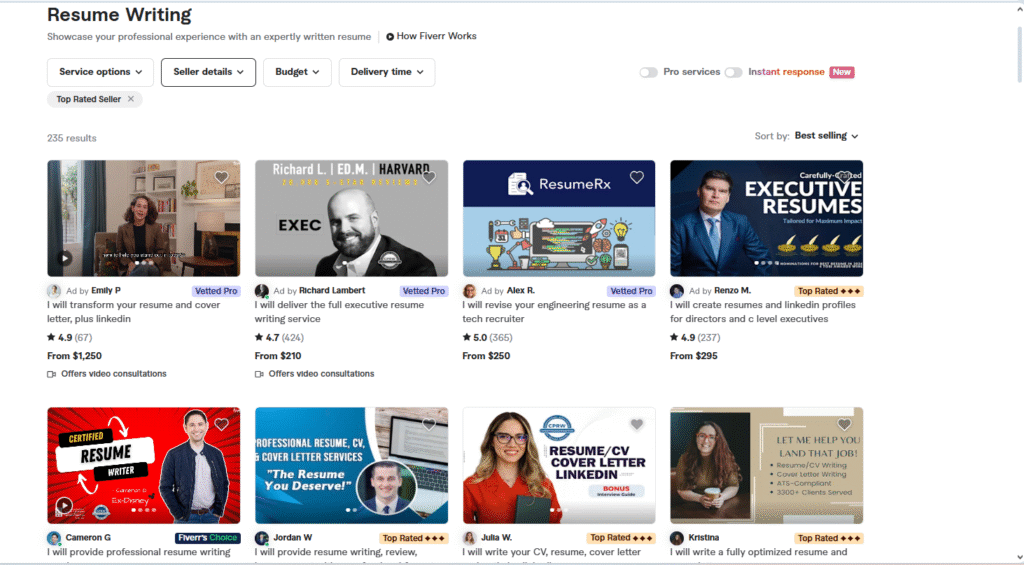This screenshot has width=1024, height=565.
Task: Open Alex R. seller name link
Action: [x=520, y=291]
